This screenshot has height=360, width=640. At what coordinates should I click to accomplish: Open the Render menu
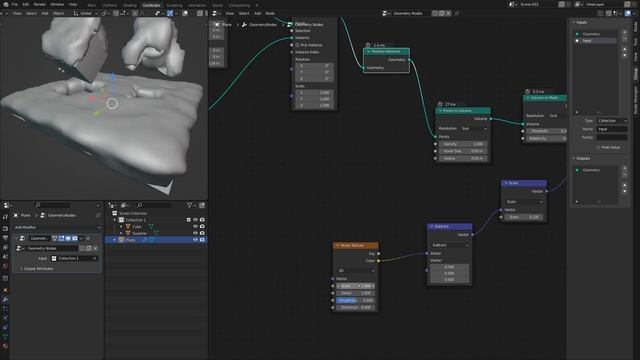click(x=40, y=4)
